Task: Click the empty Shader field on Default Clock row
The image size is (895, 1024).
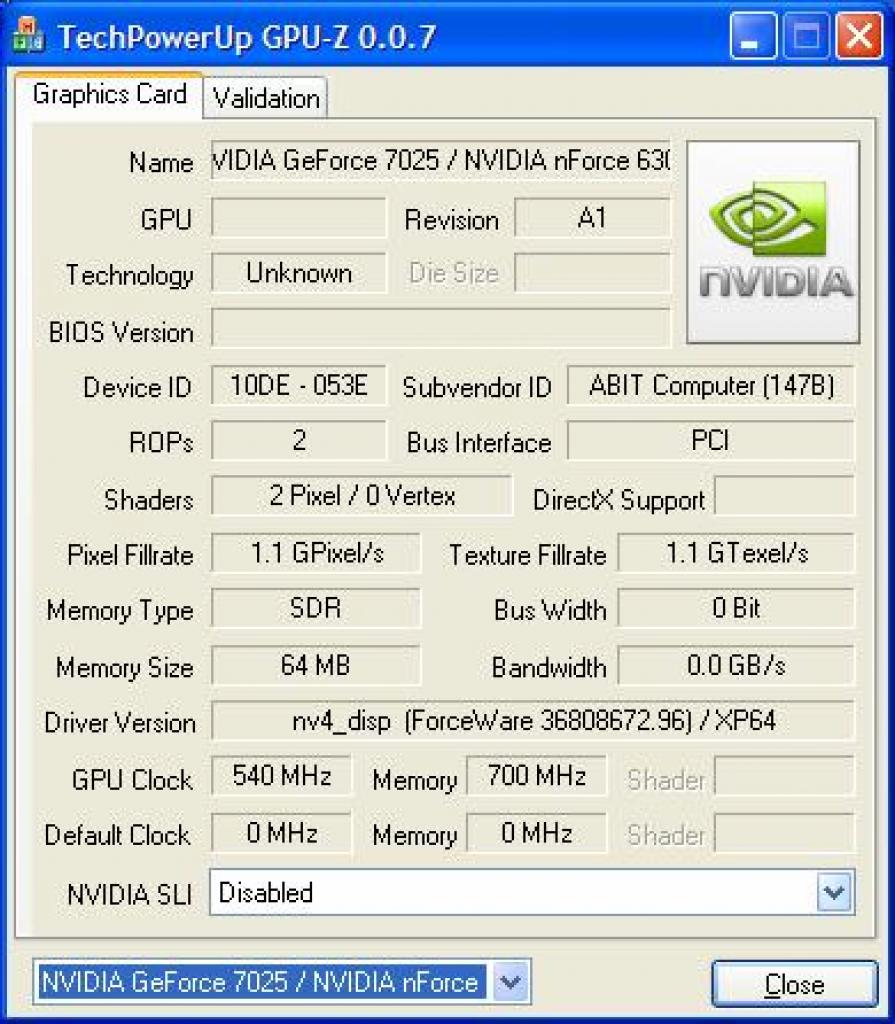Action: (x=785, y=833)
